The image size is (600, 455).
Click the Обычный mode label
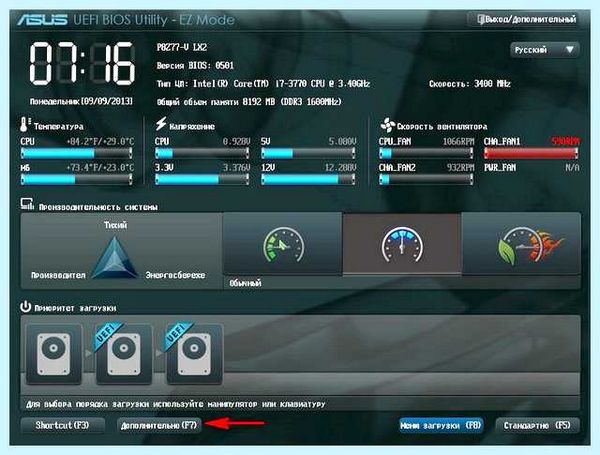coord(245,283)
